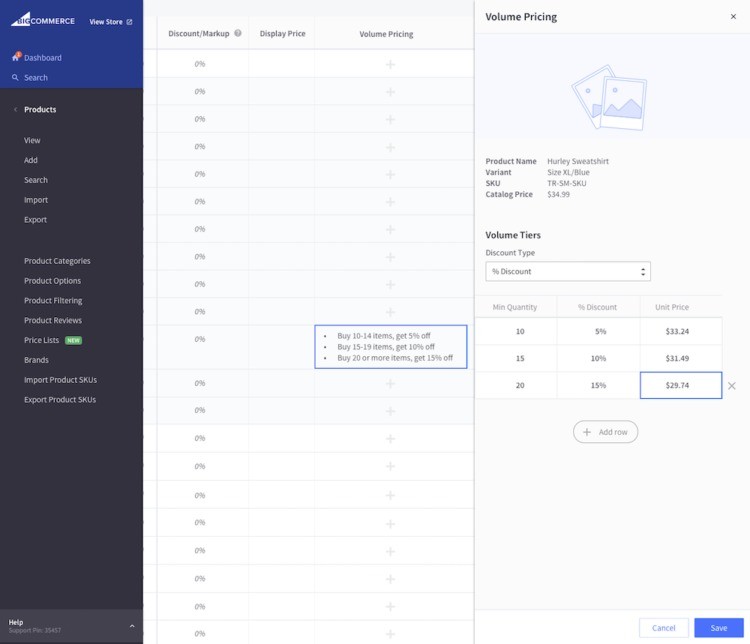Click the Cancel button

coord(663,628)
